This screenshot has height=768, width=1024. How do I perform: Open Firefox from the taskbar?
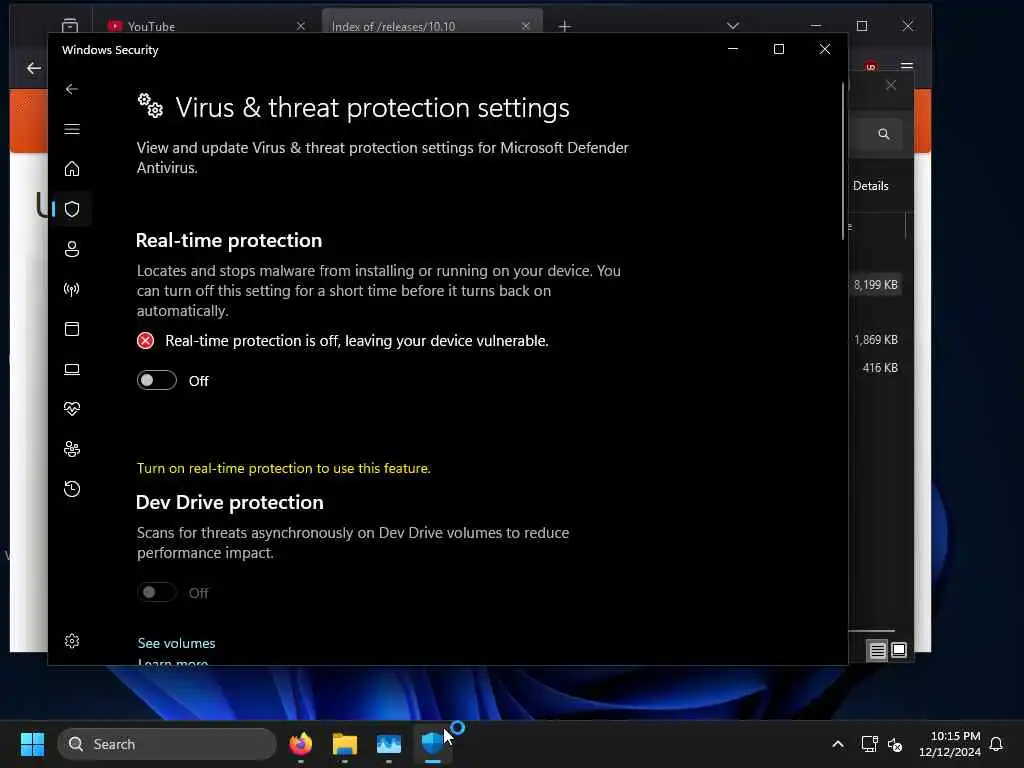pyautogui.click(x=300, y=744)
